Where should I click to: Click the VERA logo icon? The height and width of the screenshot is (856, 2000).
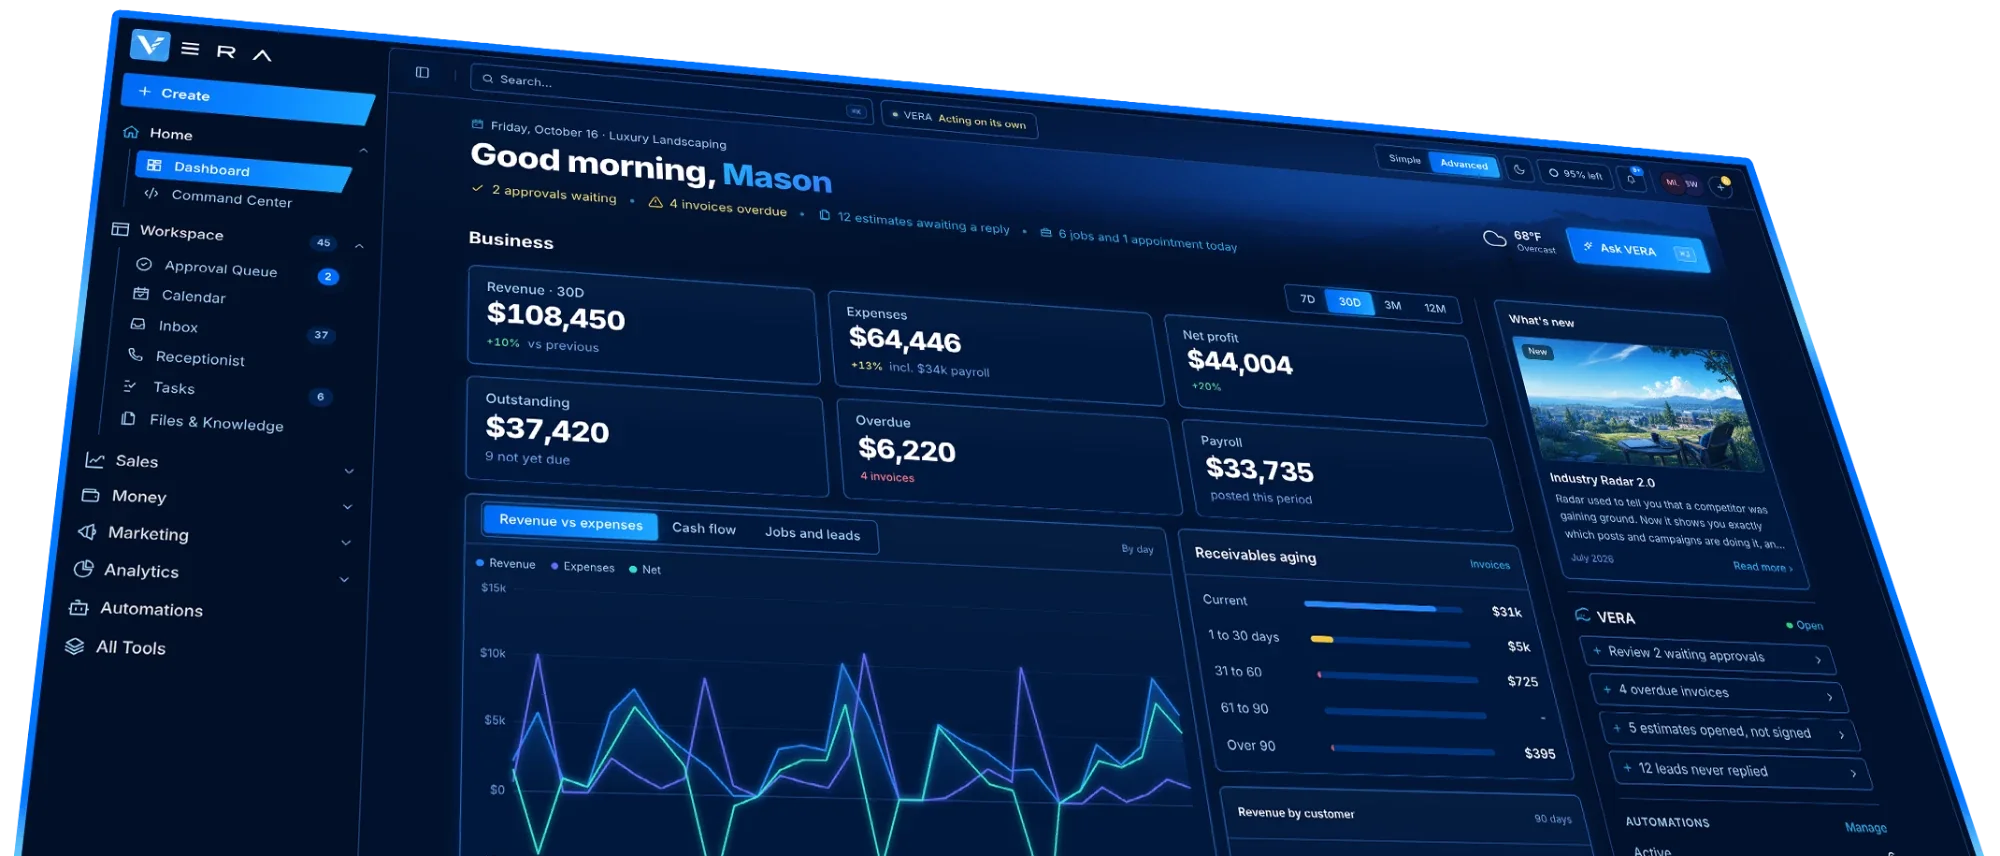pyautogui.click(x=151, y=44)
